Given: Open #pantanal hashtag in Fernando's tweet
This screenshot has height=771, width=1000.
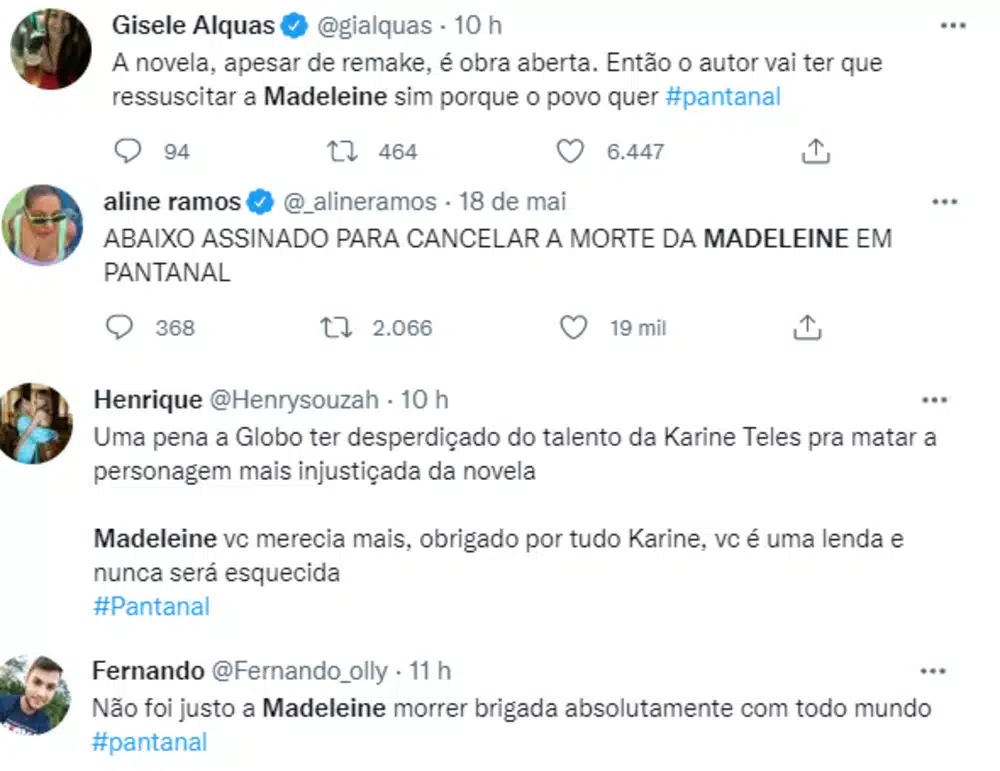Looking at the screenshot, I should point(150,742).
